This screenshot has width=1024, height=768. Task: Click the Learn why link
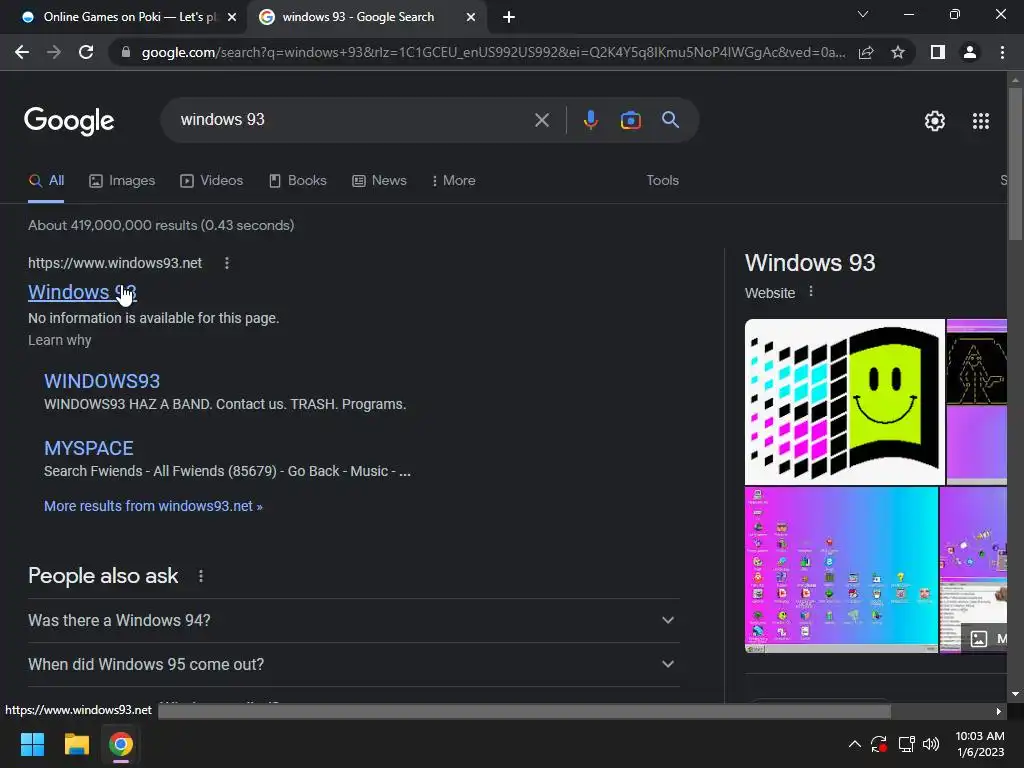click(x=59, y=340)
